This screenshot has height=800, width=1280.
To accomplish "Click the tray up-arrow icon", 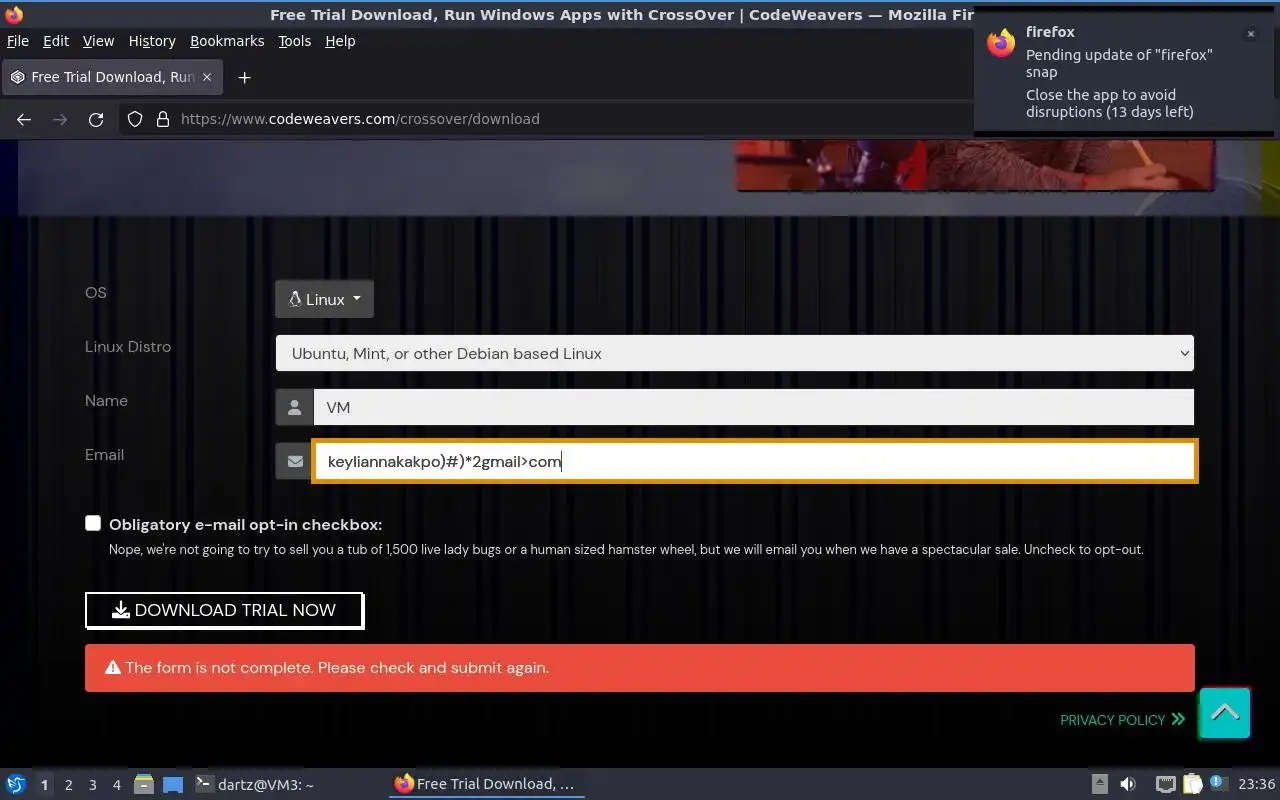I will click(1099, 785).
